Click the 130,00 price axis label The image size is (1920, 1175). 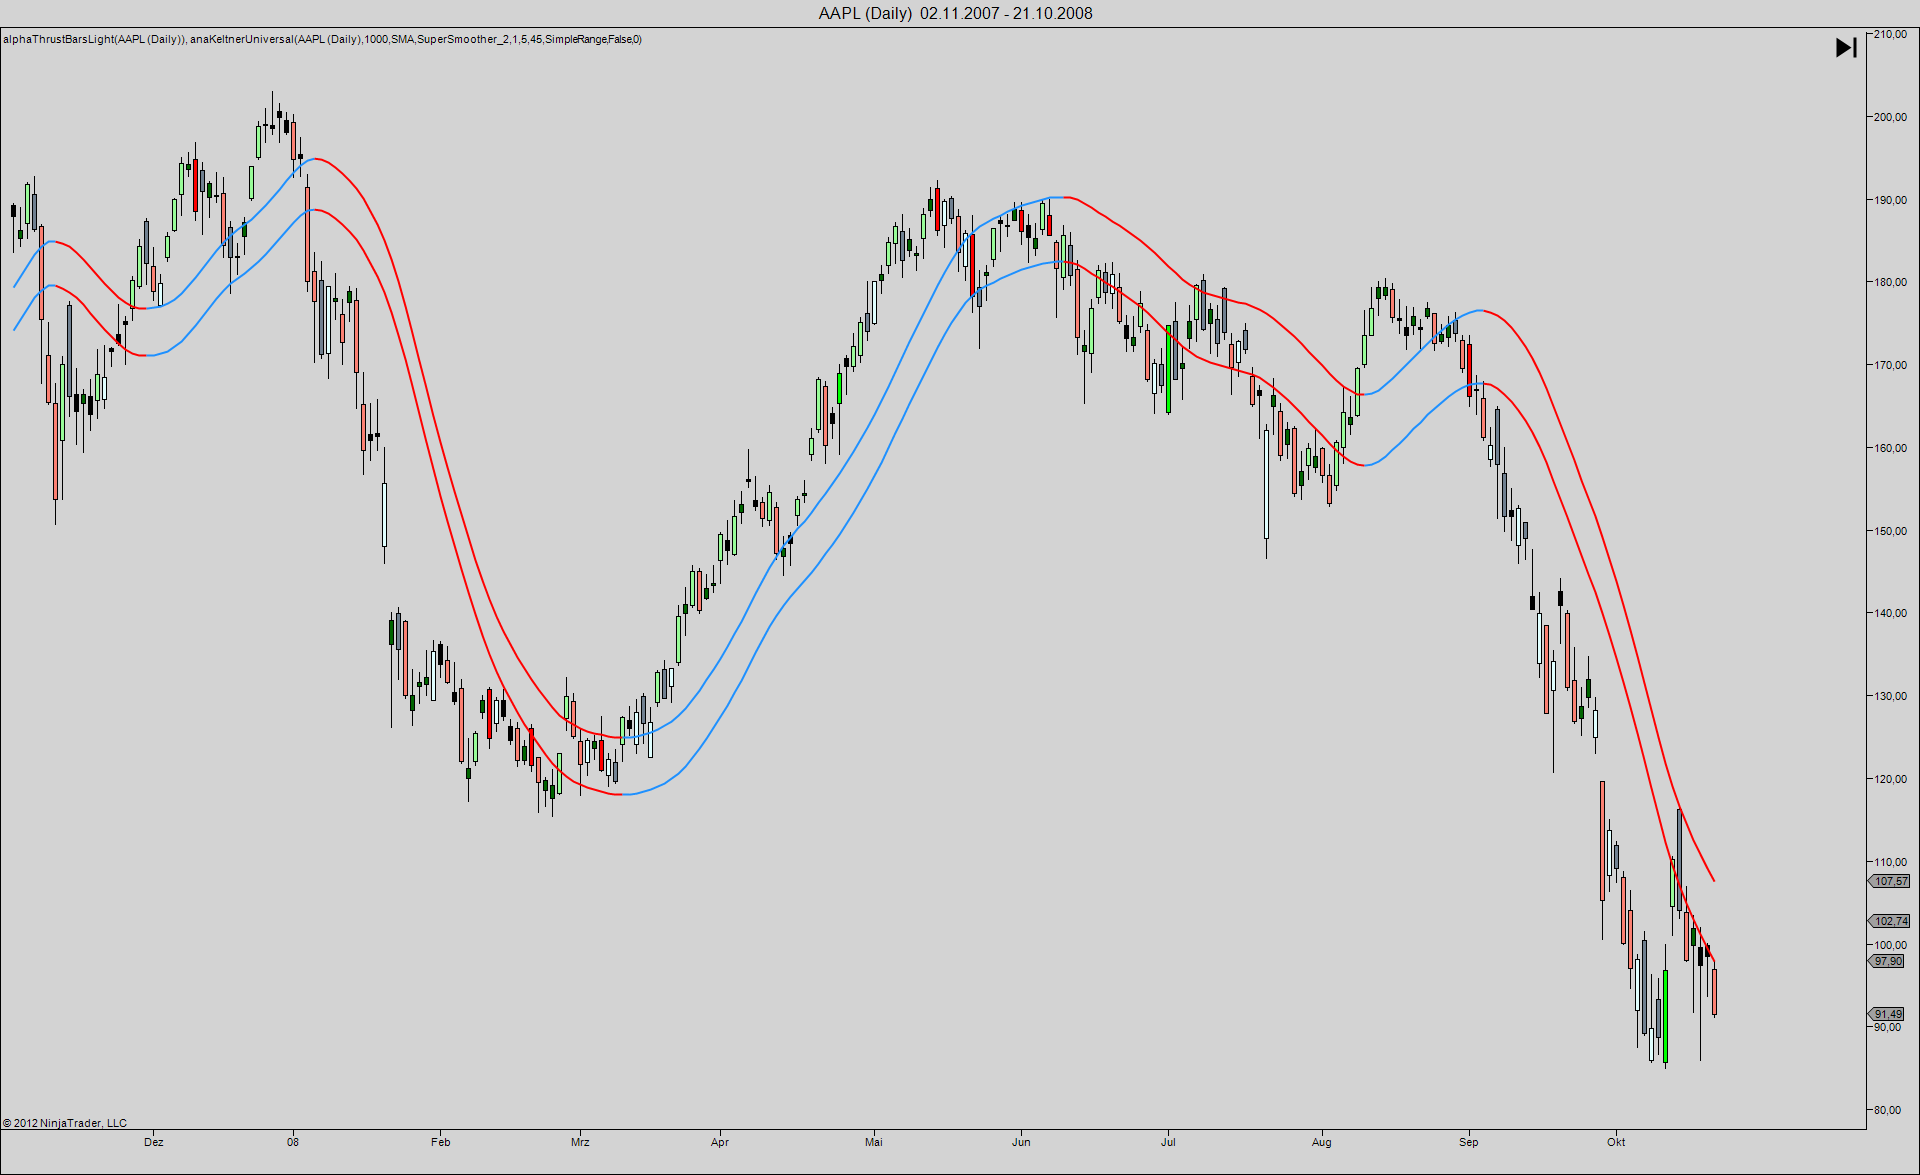click(x=1890, y=696)
